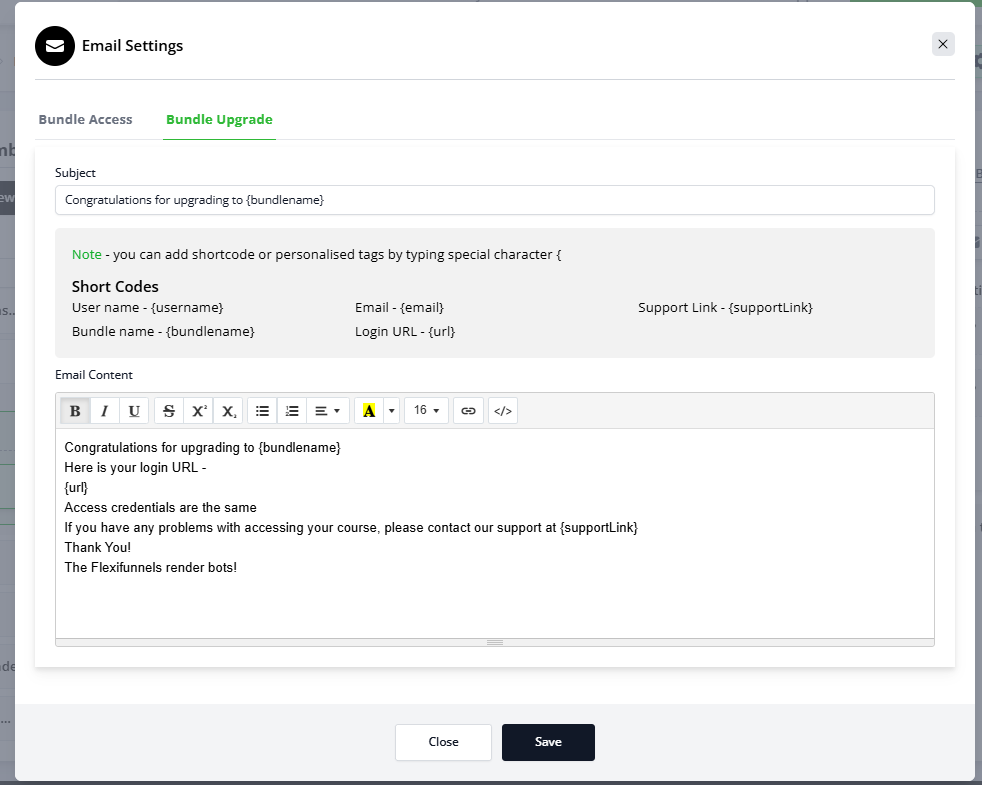Click the 'Login URL - {url}' shortcode

[x=405, y=331]
